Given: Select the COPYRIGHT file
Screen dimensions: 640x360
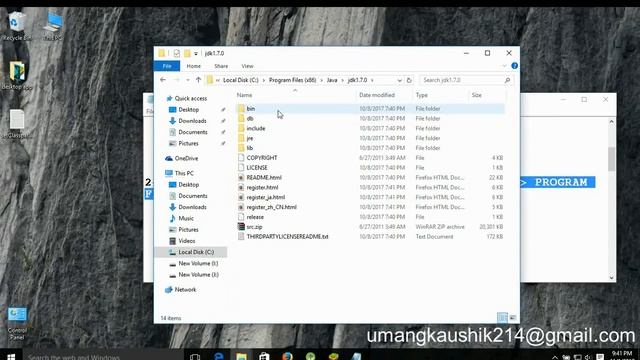Looking at the screenshot, I should click(x=262, y=158).
